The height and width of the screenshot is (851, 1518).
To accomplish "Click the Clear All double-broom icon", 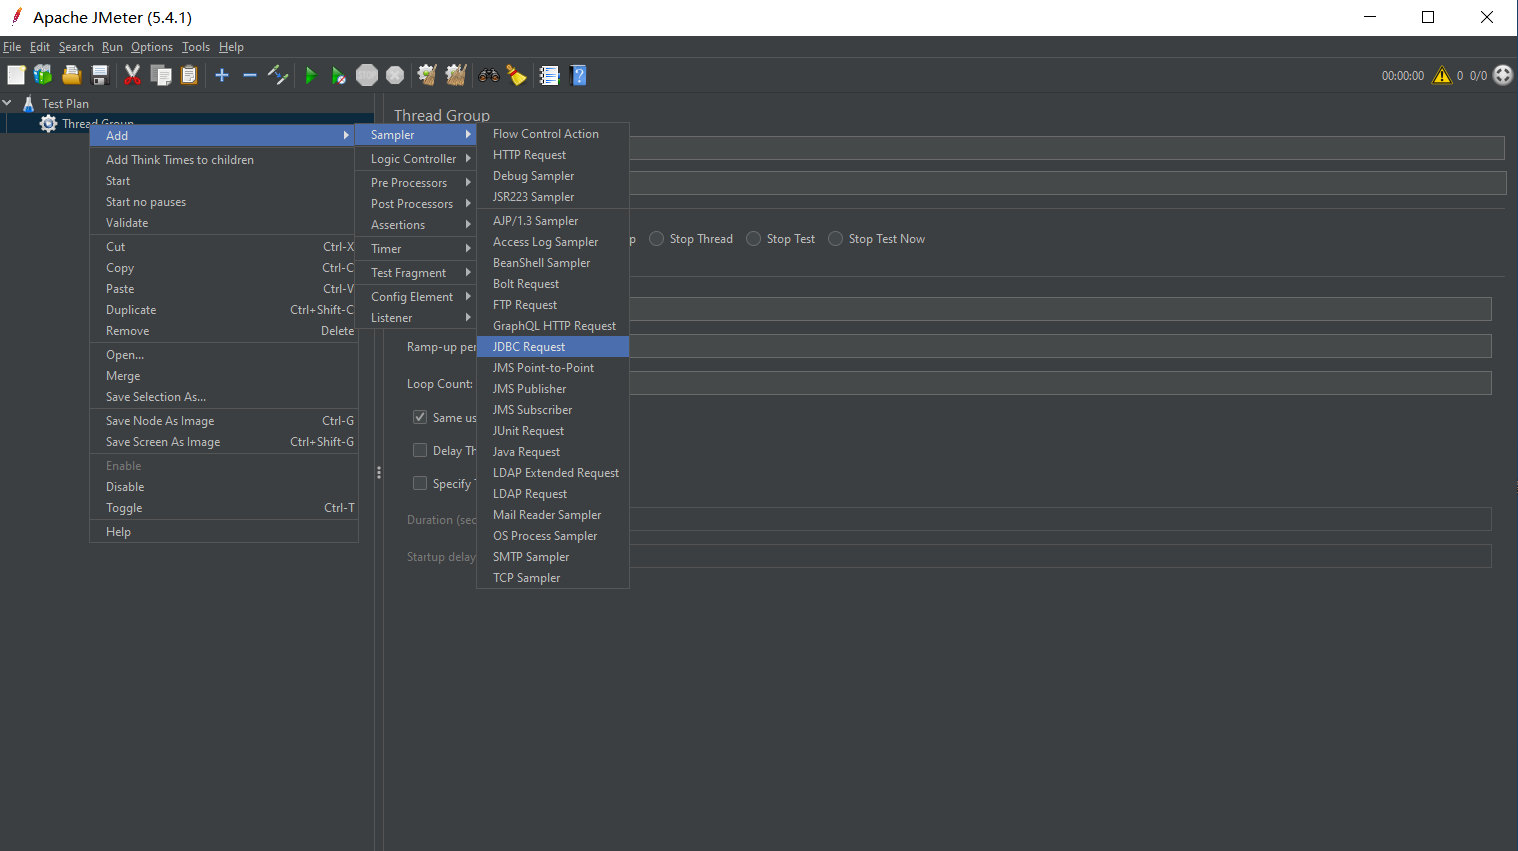I will coord(456,75).
